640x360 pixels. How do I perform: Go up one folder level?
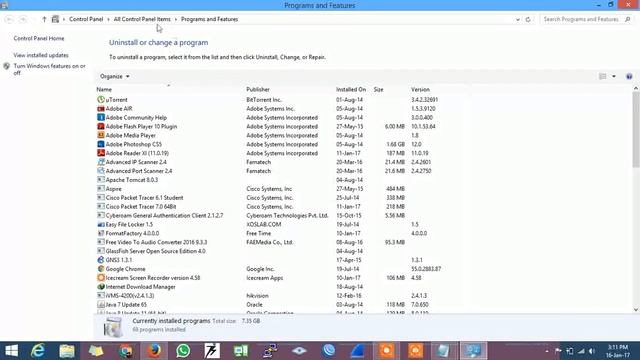pyautogui.click(x=44, y=19)
